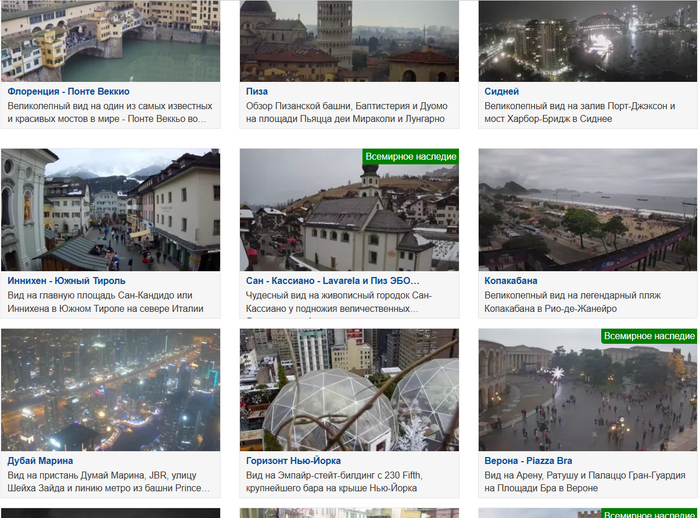700x518 pixels.
Task: Open the Флоренция - Понте Веккио webcam link
Action: pos(68,92)
